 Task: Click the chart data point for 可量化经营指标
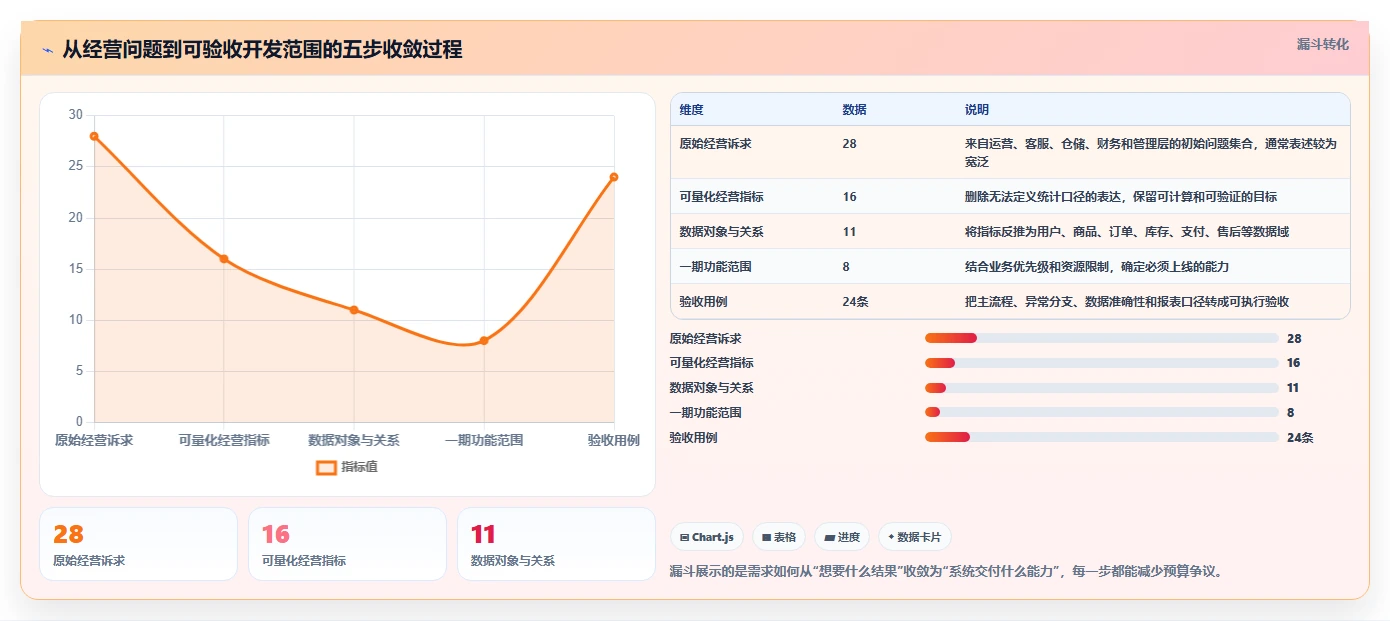click(x=224, y=259)
